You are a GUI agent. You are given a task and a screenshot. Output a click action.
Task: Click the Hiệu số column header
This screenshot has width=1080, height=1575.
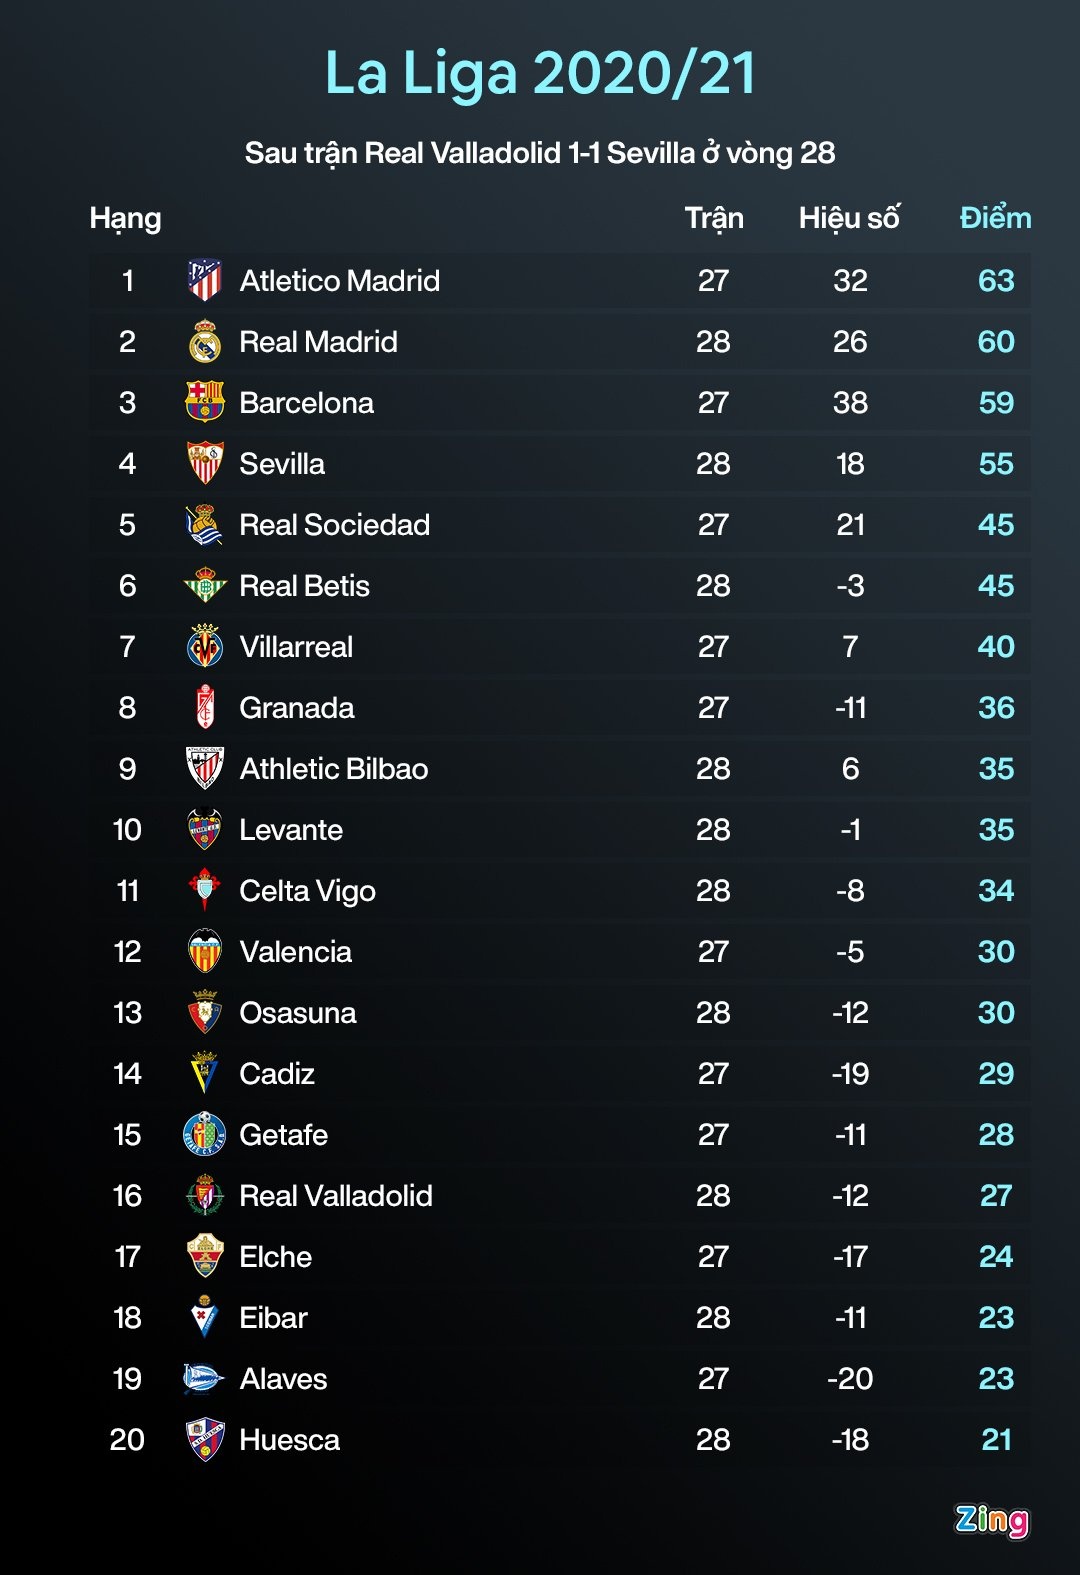pos(849,218)
